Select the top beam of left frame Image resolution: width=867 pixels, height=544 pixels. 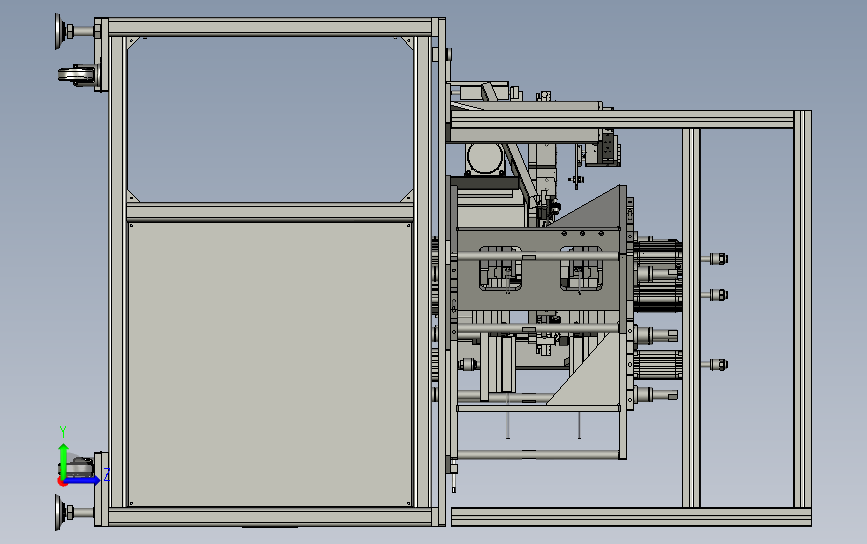click(x=270, y=27)
